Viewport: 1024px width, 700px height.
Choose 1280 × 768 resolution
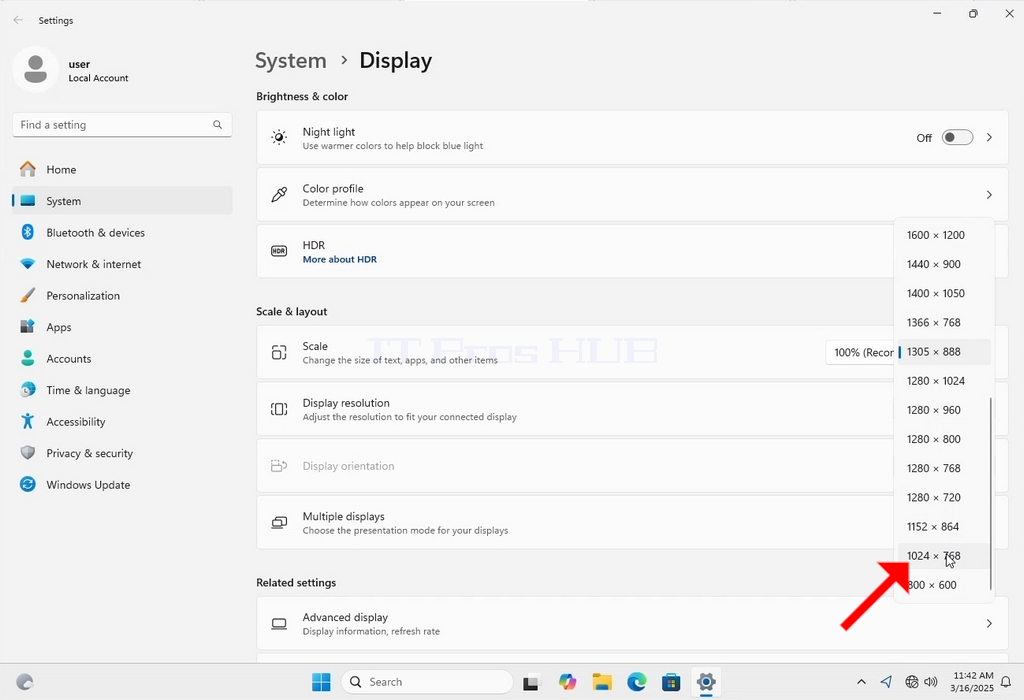click(944, 468)
